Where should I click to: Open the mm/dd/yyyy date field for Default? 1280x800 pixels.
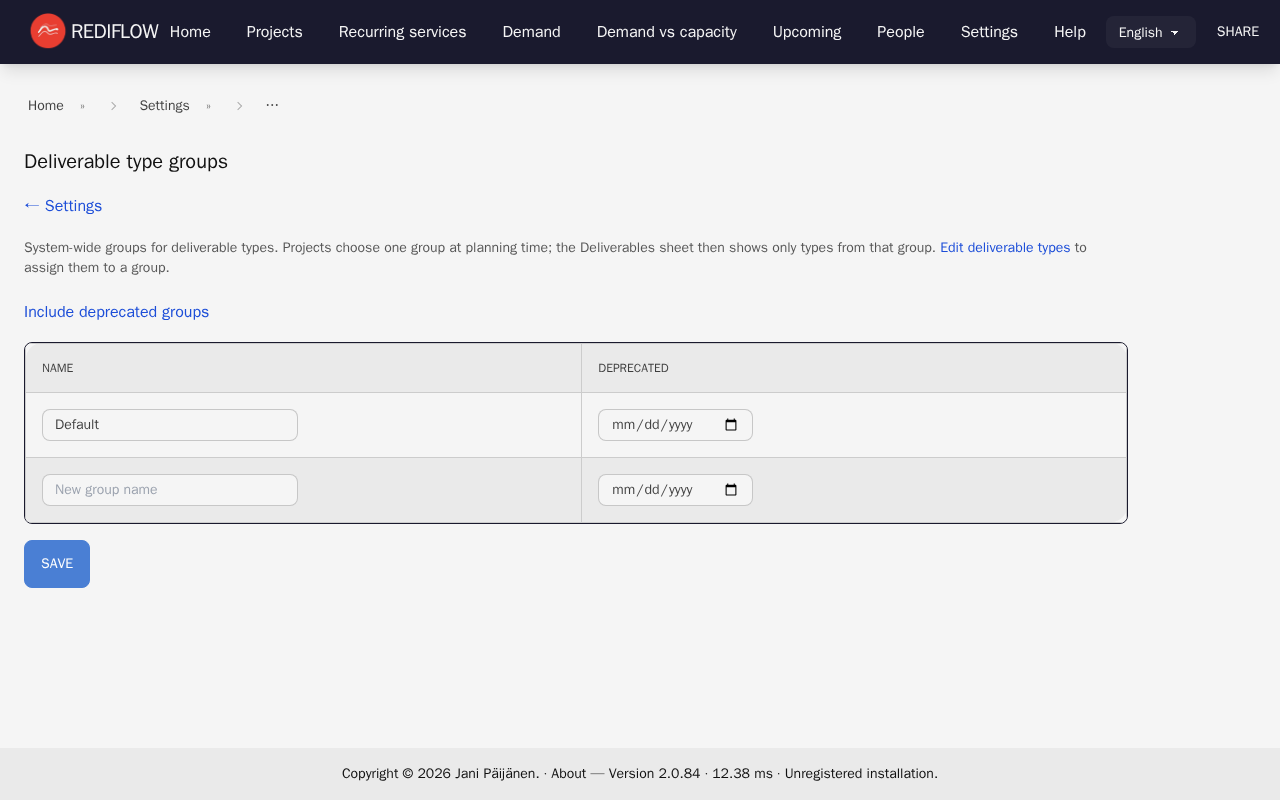pyautogui.click(x=660, y=424)
